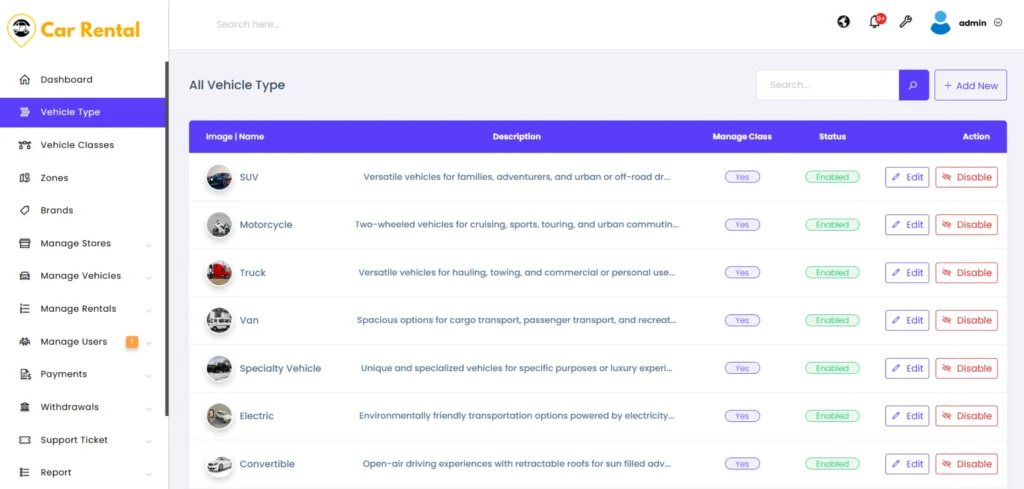Click the globe icon in top bar
The width and height of the screenshot is (1024, 489).
click(x=843, y=22)
